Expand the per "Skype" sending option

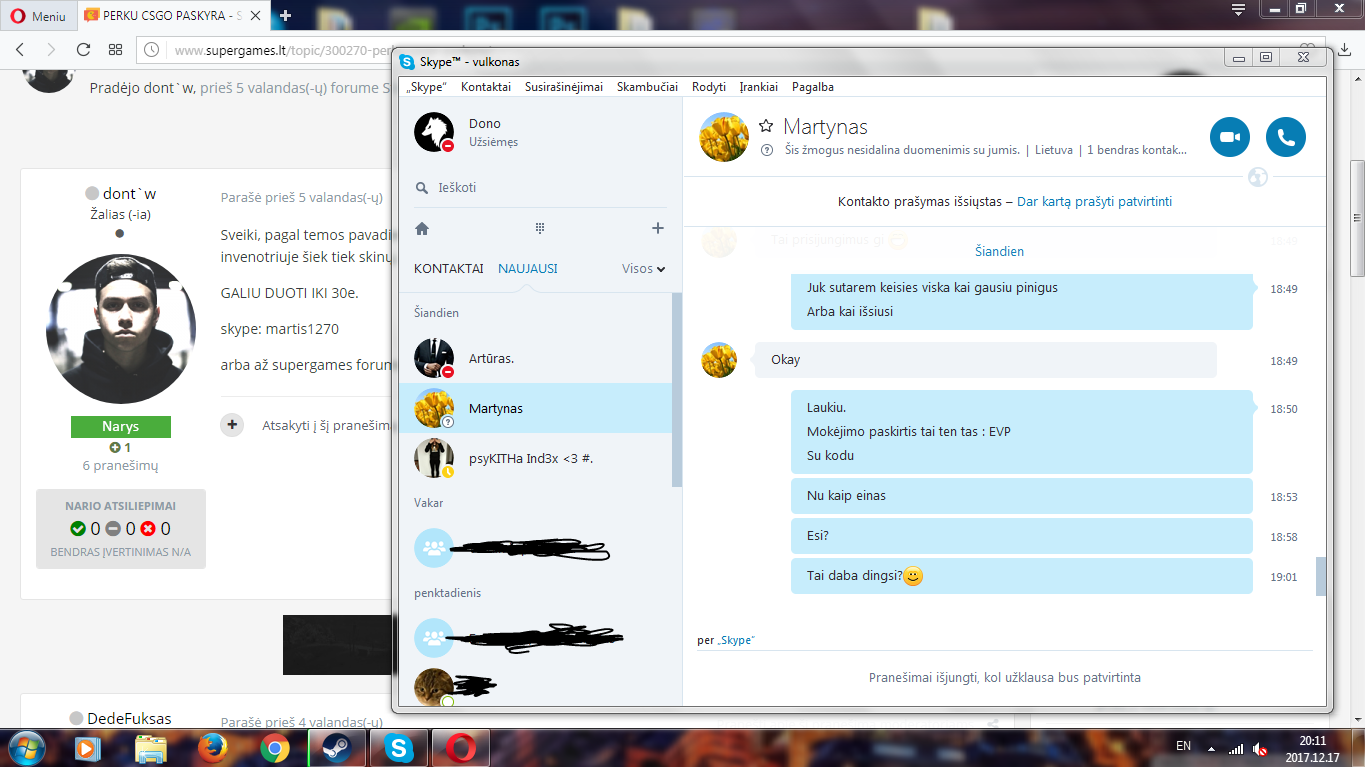coord(726,640)
